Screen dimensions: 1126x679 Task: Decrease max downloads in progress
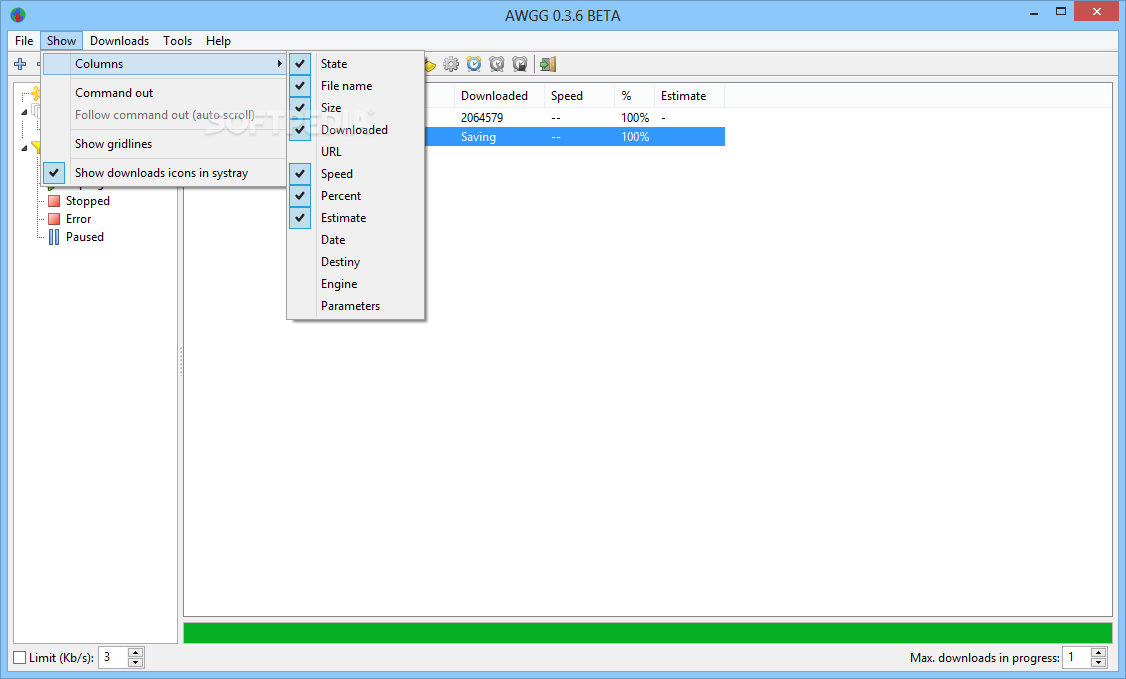click(1098, 662)
